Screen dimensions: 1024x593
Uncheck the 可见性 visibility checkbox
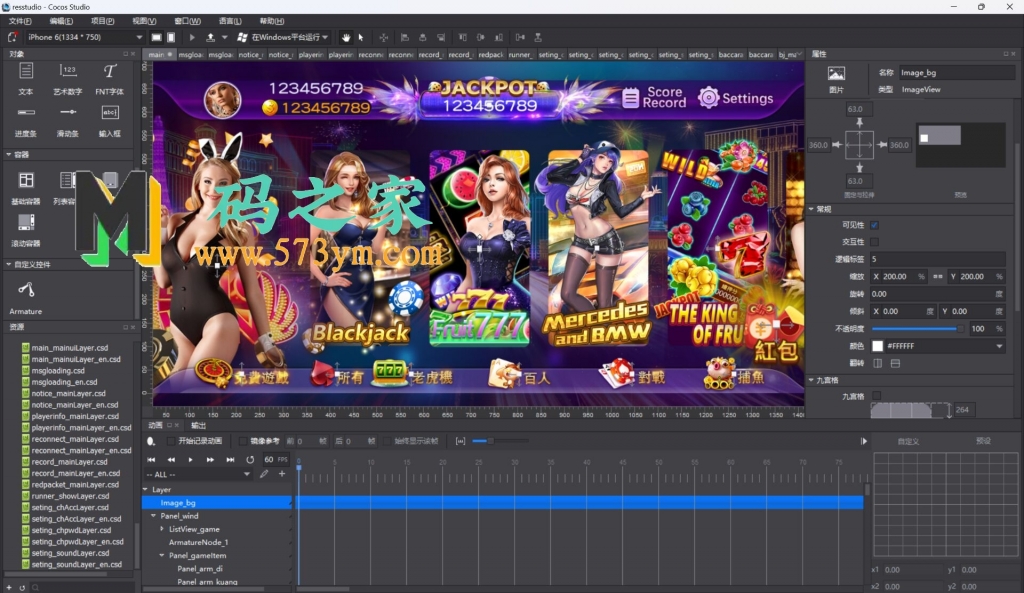(x=874, y=225)
